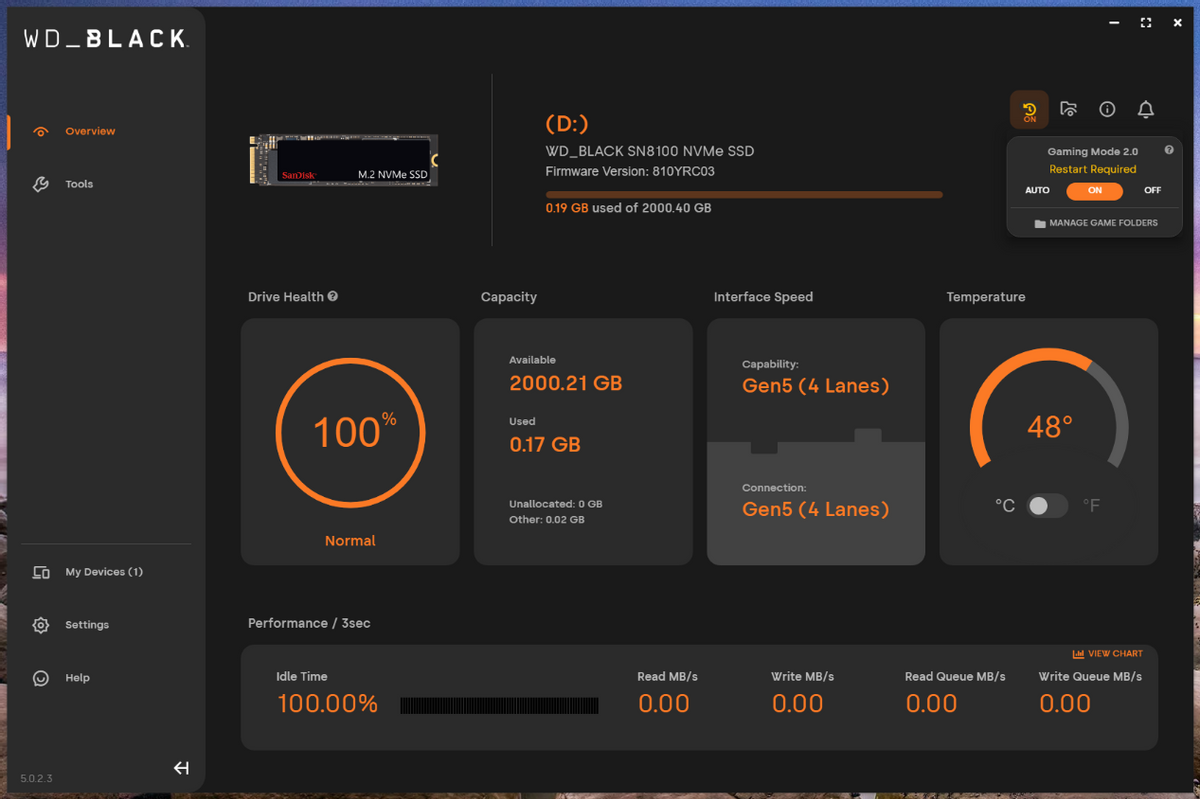The width and height of the screenshot is (1200, 799).
Task: Click the View Chart graph icon
Action: pos(1078,654)
